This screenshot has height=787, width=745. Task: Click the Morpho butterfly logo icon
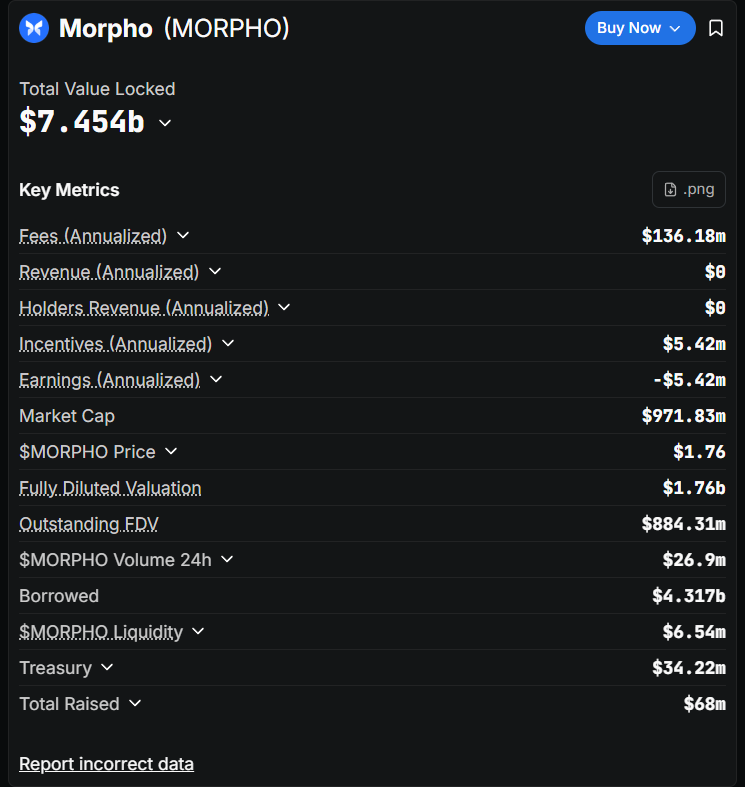pyautogui.click(x=34, y=28)
